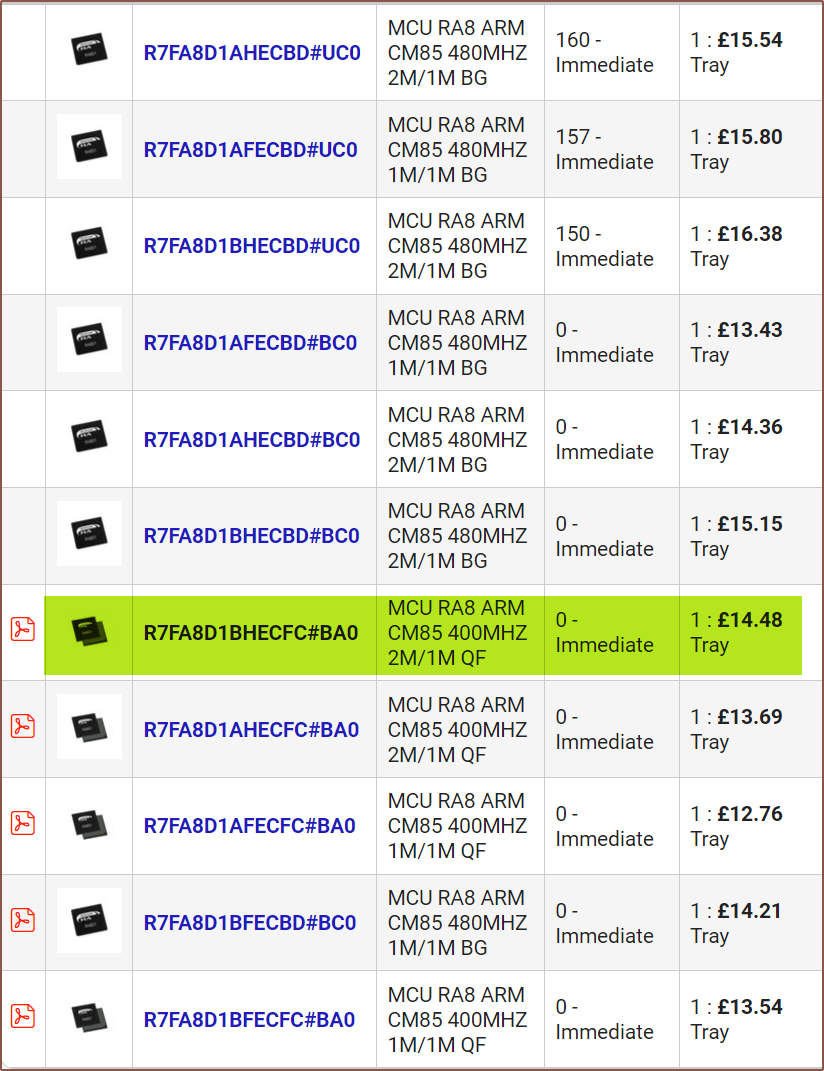Image resolution: width=824 pixels, height=1071 pixels.
Task: Open PDF datasheet for R7FA8D1BFECBD#BC0
Action: coord(22,920)
